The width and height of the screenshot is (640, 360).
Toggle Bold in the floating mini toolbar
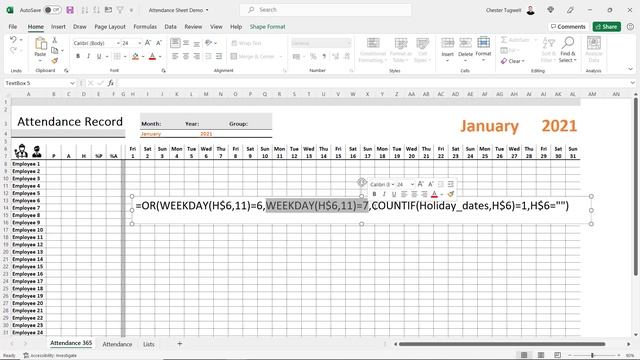(374, 194)
